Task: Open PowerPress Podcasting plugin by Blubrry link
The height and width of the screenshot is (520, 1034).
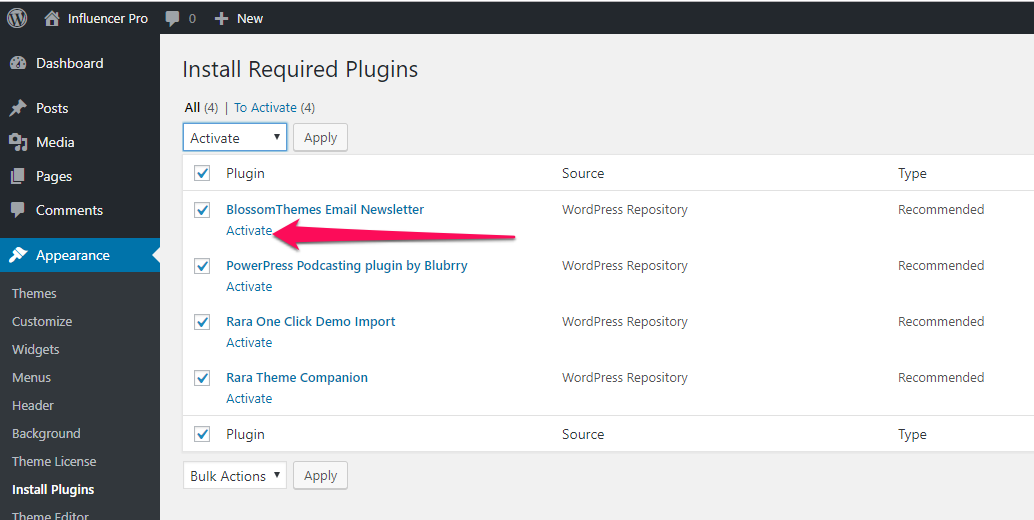Action: tap(347, 266)
